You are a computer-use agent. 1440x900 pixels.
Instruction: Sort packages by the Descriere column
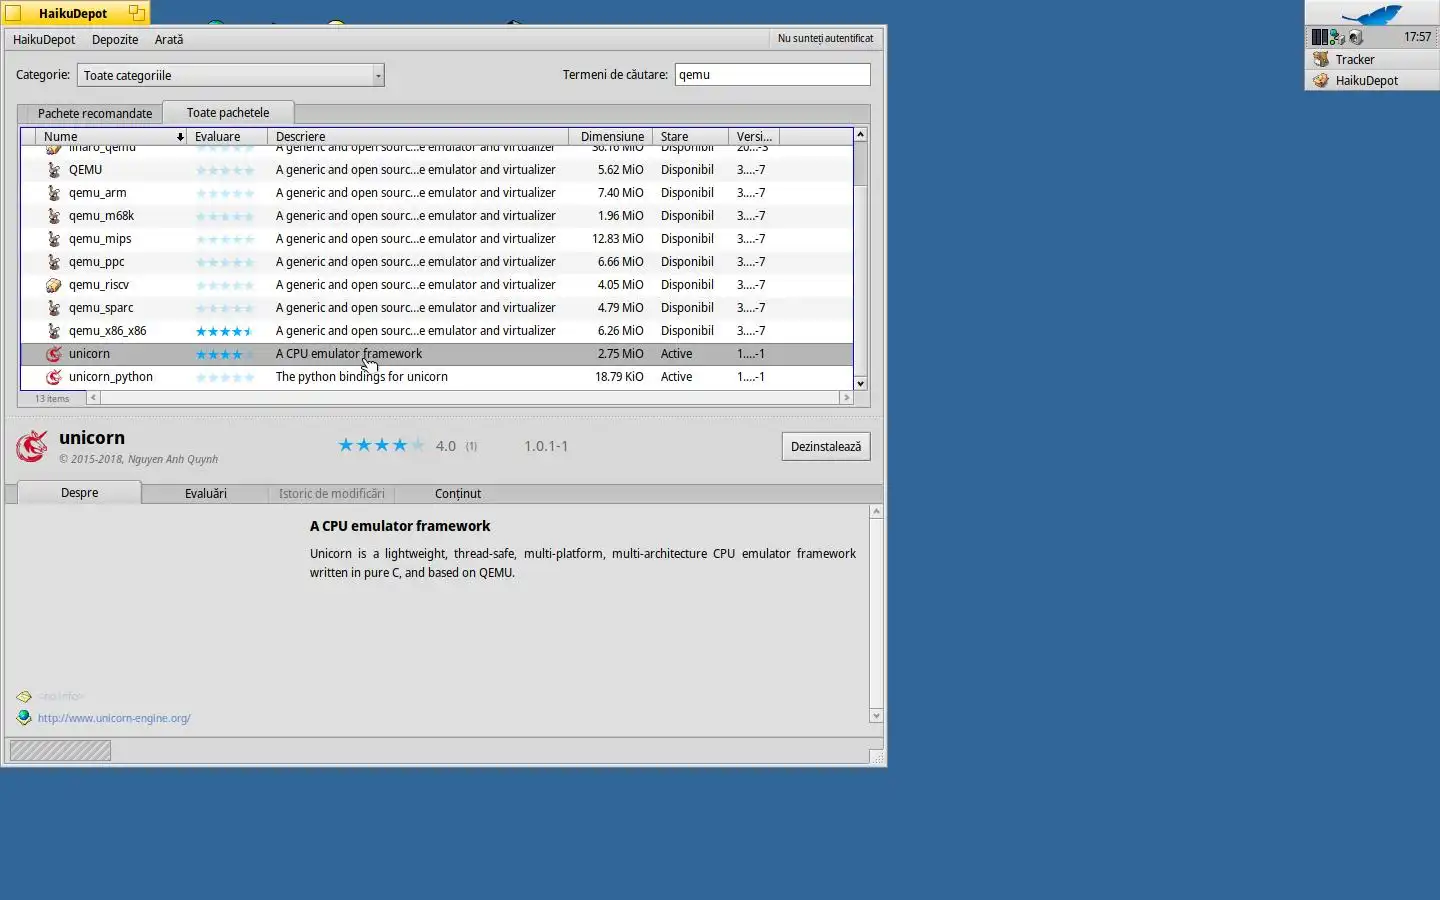click(418, 136)
